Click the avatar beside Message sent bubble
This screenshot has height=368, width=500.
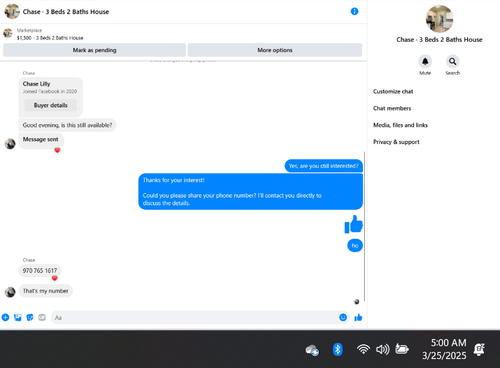pos(10,144)
